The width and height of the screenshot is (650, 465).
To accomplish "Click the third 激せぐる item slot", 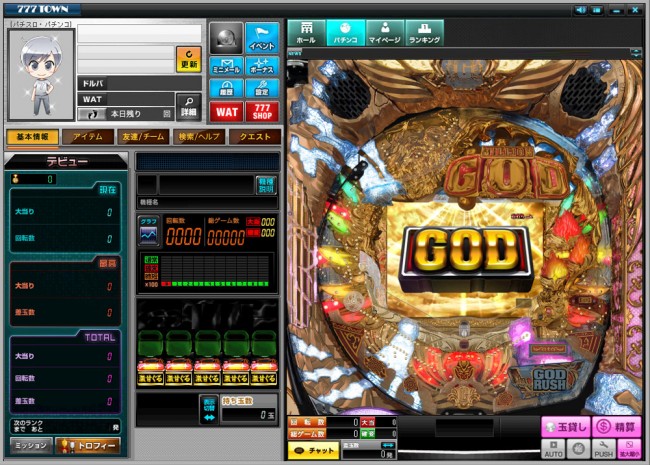I will coord(207,357).
